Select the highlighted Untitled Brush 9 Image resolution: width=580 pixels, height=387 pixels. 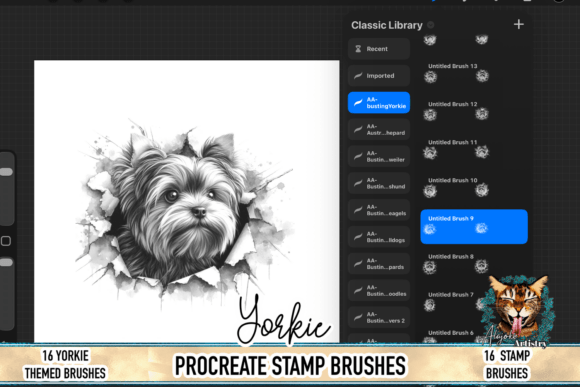(474, 226)
